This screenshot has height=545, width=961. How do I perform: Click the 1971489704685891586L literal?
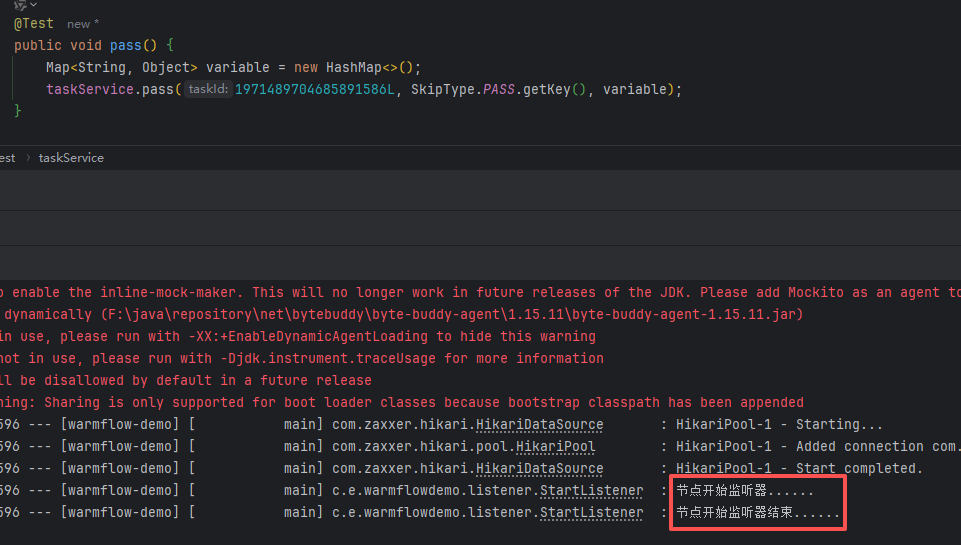coord(314,90)
